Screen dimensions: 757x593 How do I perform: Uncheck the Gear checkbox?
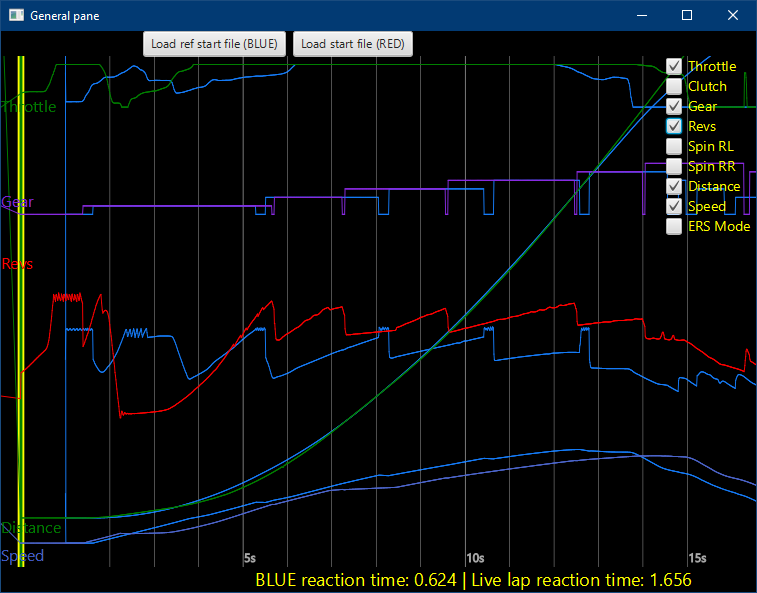pyautogui.click(x=675, y=106)
